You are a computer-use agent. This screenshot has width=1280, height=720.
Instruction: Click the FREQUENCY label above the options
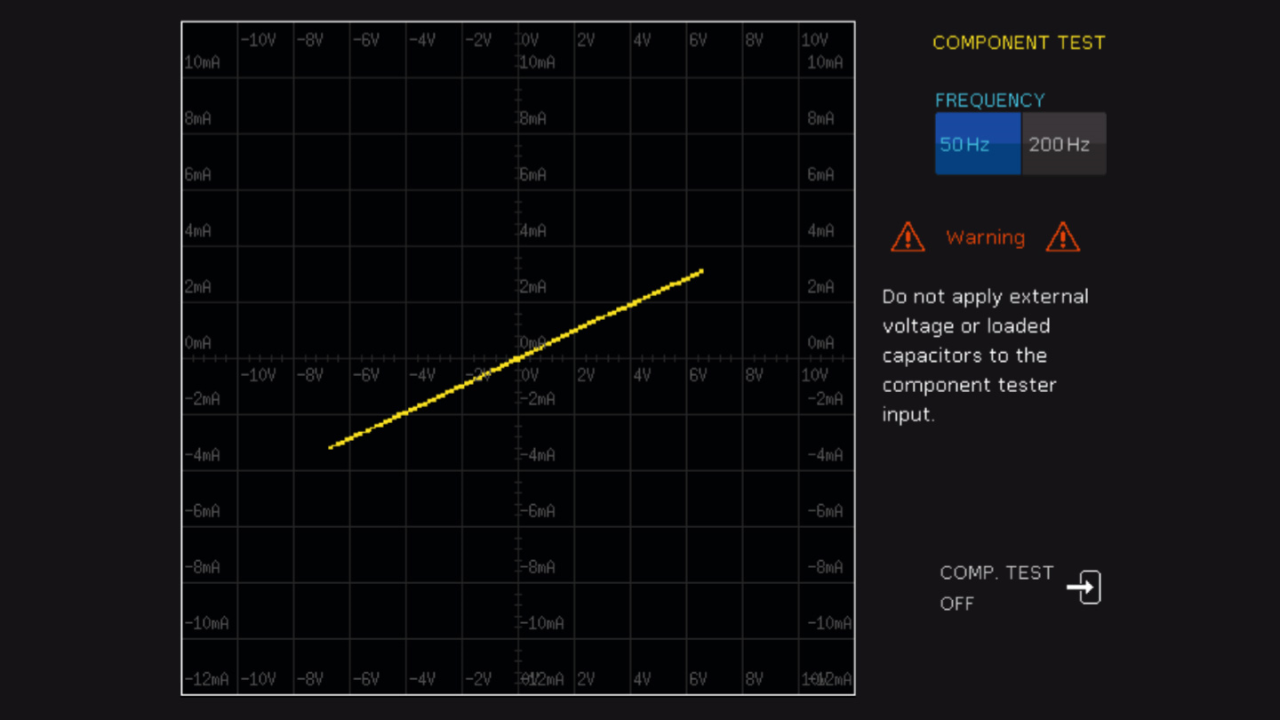click(x=989, y=100)
